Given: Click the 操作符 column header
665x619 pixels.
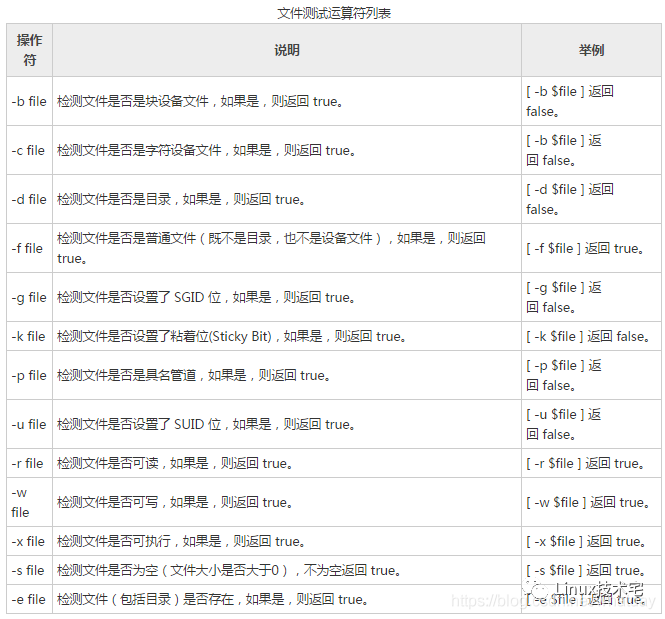Looking at the screenshot, I should (29, 50).
